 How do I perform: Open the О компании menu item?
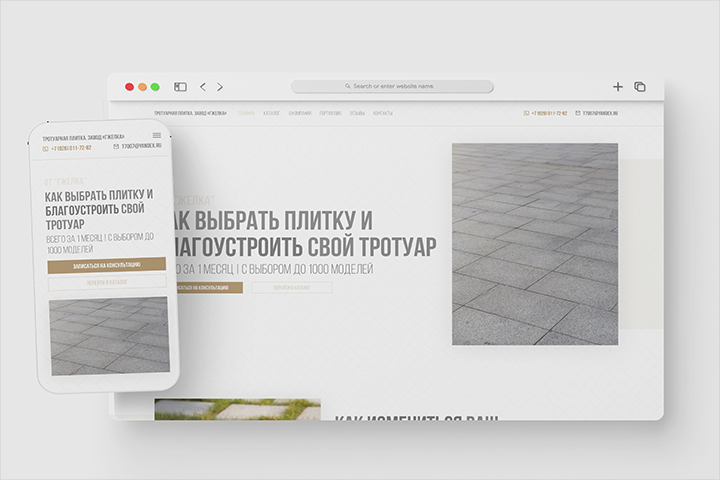[300, 113]
